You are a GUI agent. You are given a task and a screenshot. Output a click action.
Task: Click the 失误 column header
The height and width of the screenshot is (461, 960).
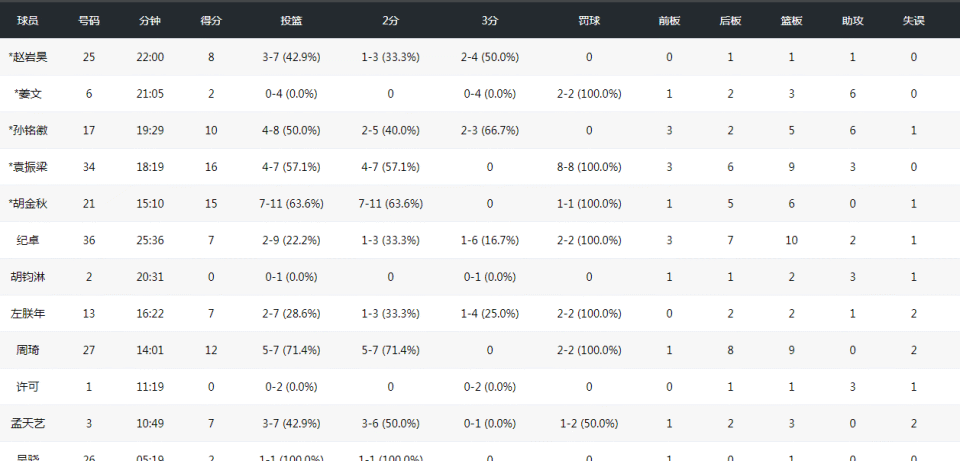[x=913, y=21]
